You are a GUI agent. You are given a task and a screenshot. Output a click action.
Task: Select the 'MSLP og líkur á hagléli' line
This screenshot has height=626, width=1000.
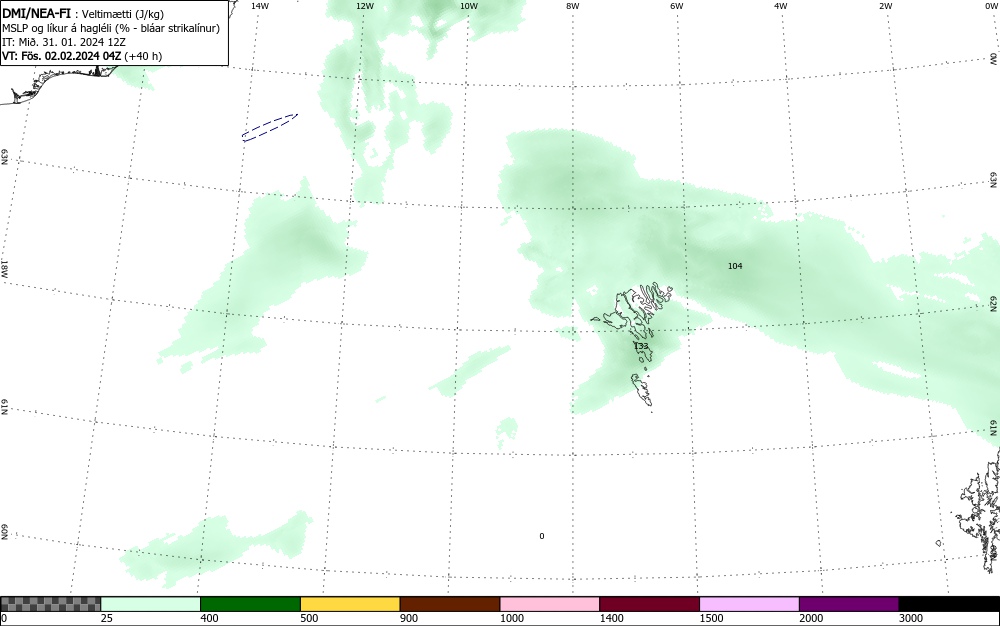point(111,28)
